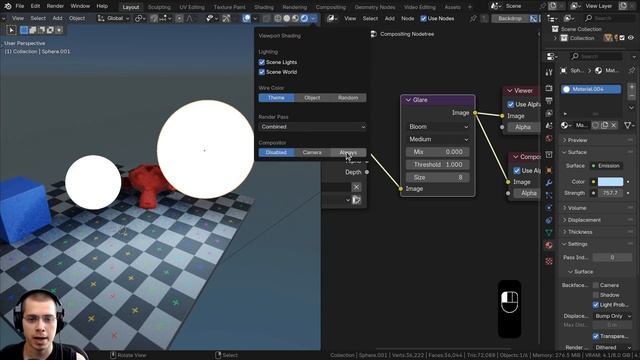Screen dimensions: 640x360
Task: Open the 3D viewport Object menu
Action: [77, 18]
